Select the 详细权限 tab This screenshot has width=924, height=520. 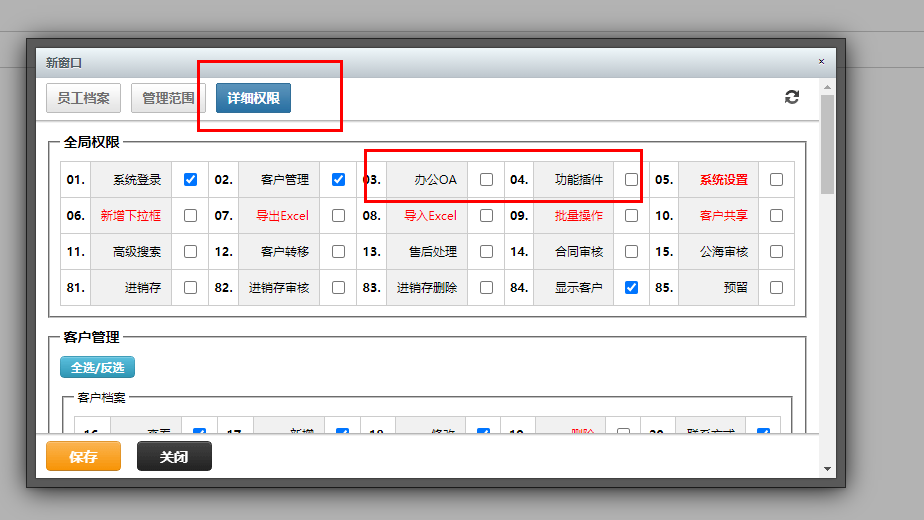[x=253, y=98]
